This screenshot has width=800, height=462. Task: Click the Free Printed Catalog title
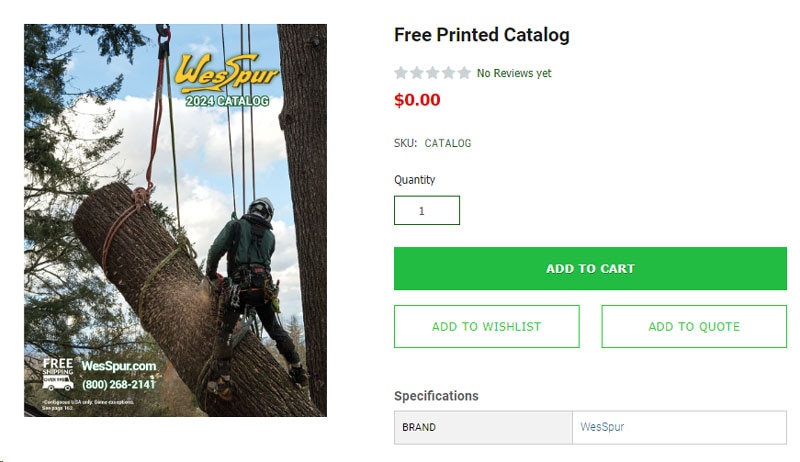482,35
